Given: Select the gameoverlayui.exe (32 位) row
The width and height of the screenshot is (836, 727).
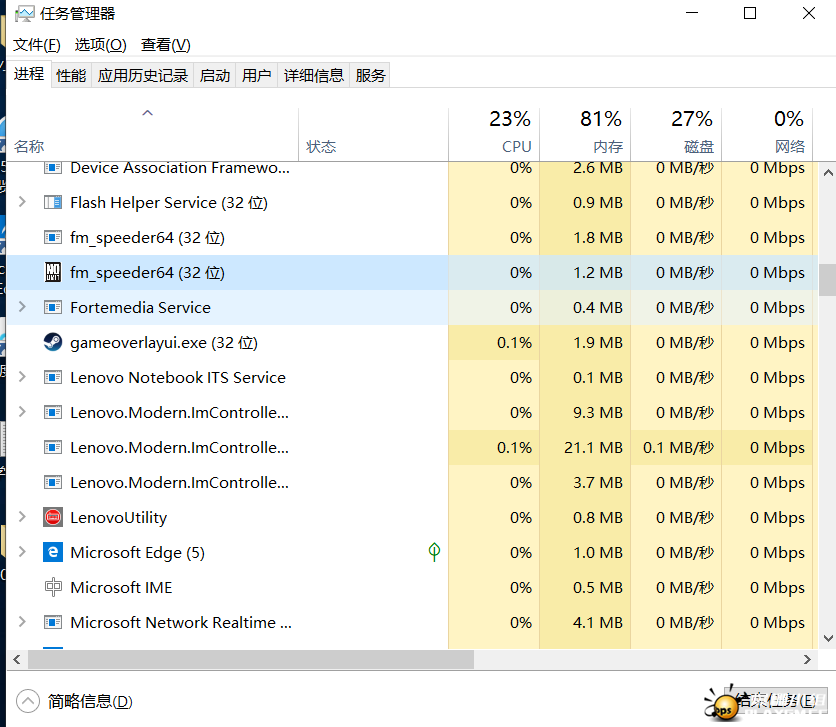Looking at the screenshot, I should coord(412,342).
